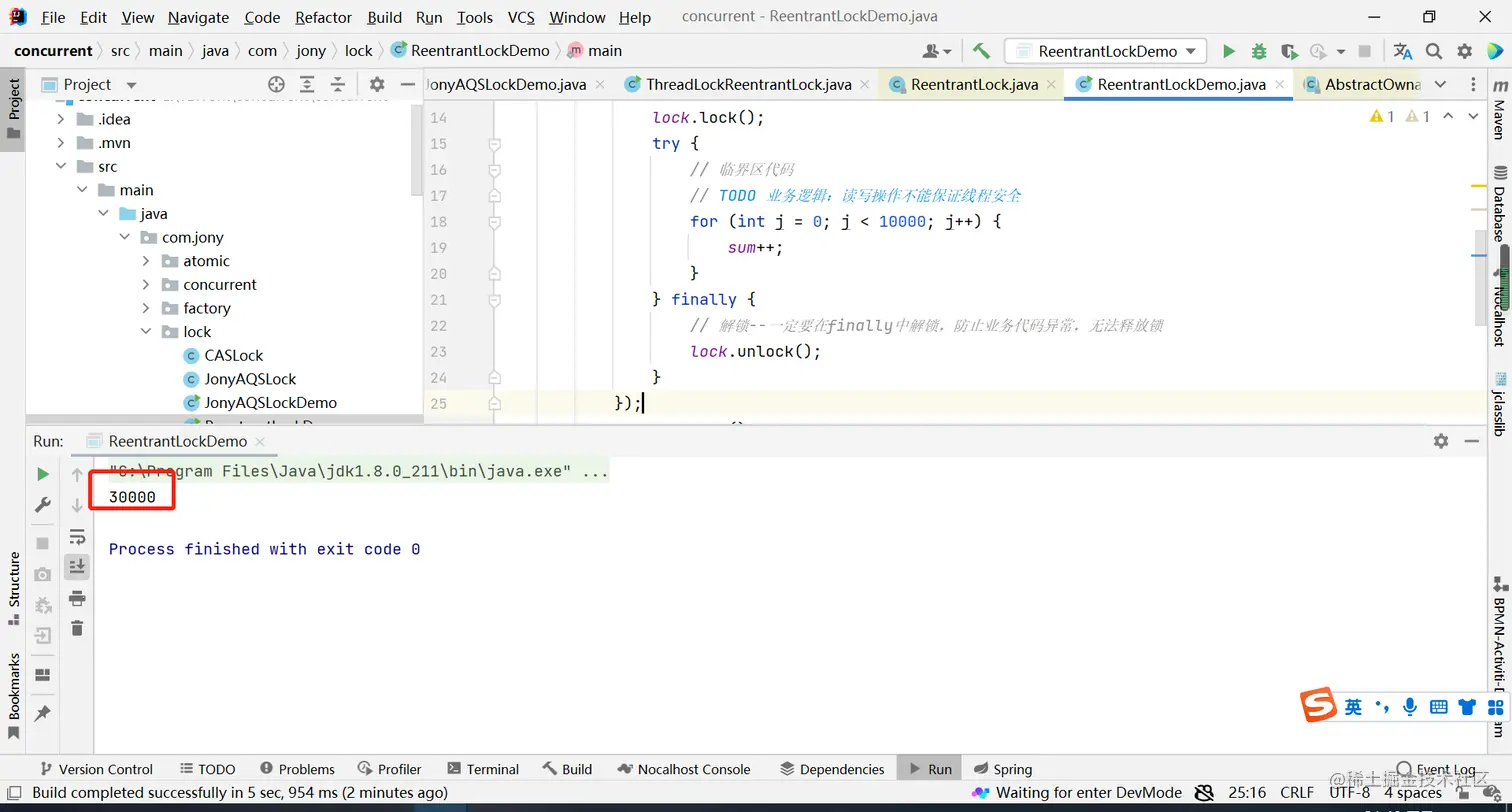Image resolution: width=1512 pixels, height=812 pixels.
Task: Start debugging with the bug icon
Action: pos(1259,51)
